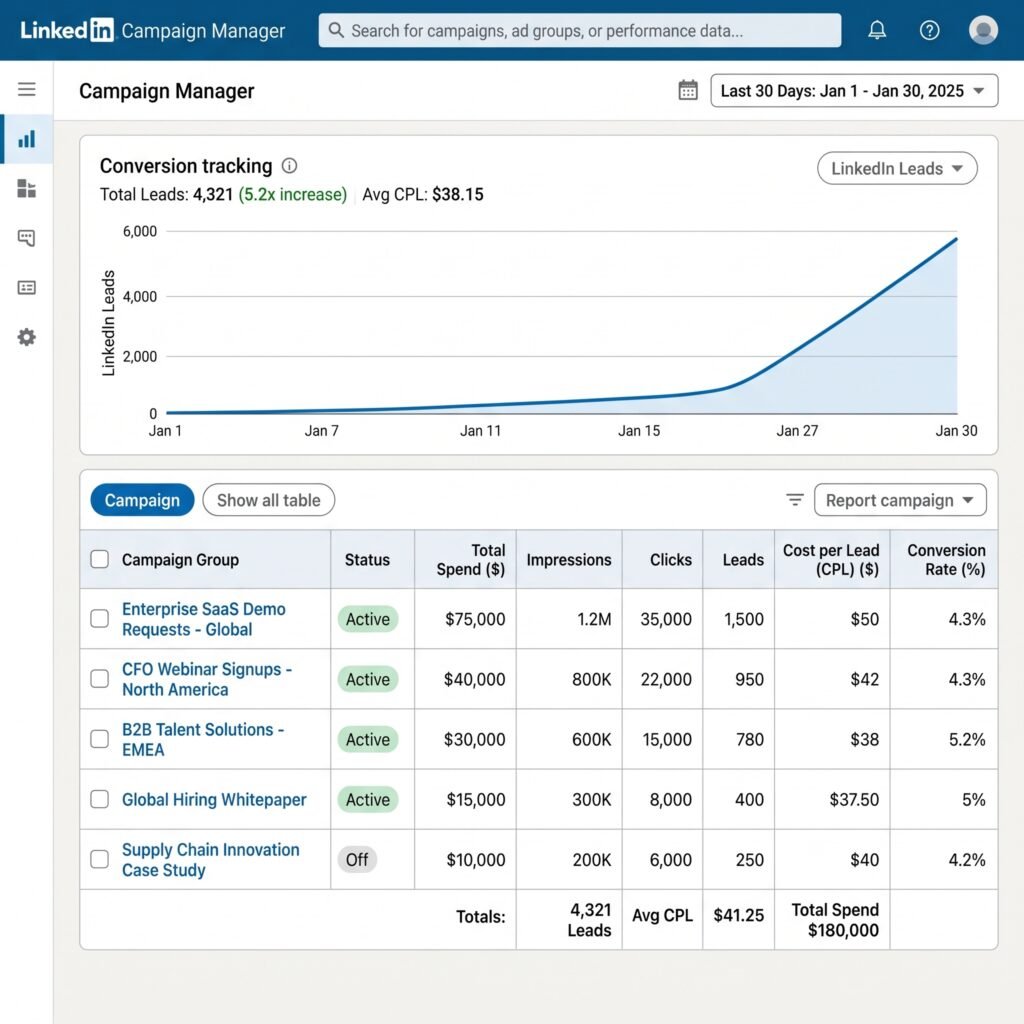Click the notifications bell icon
This screenshot has width=1024, height=1024.
click(x=877, y=30)
